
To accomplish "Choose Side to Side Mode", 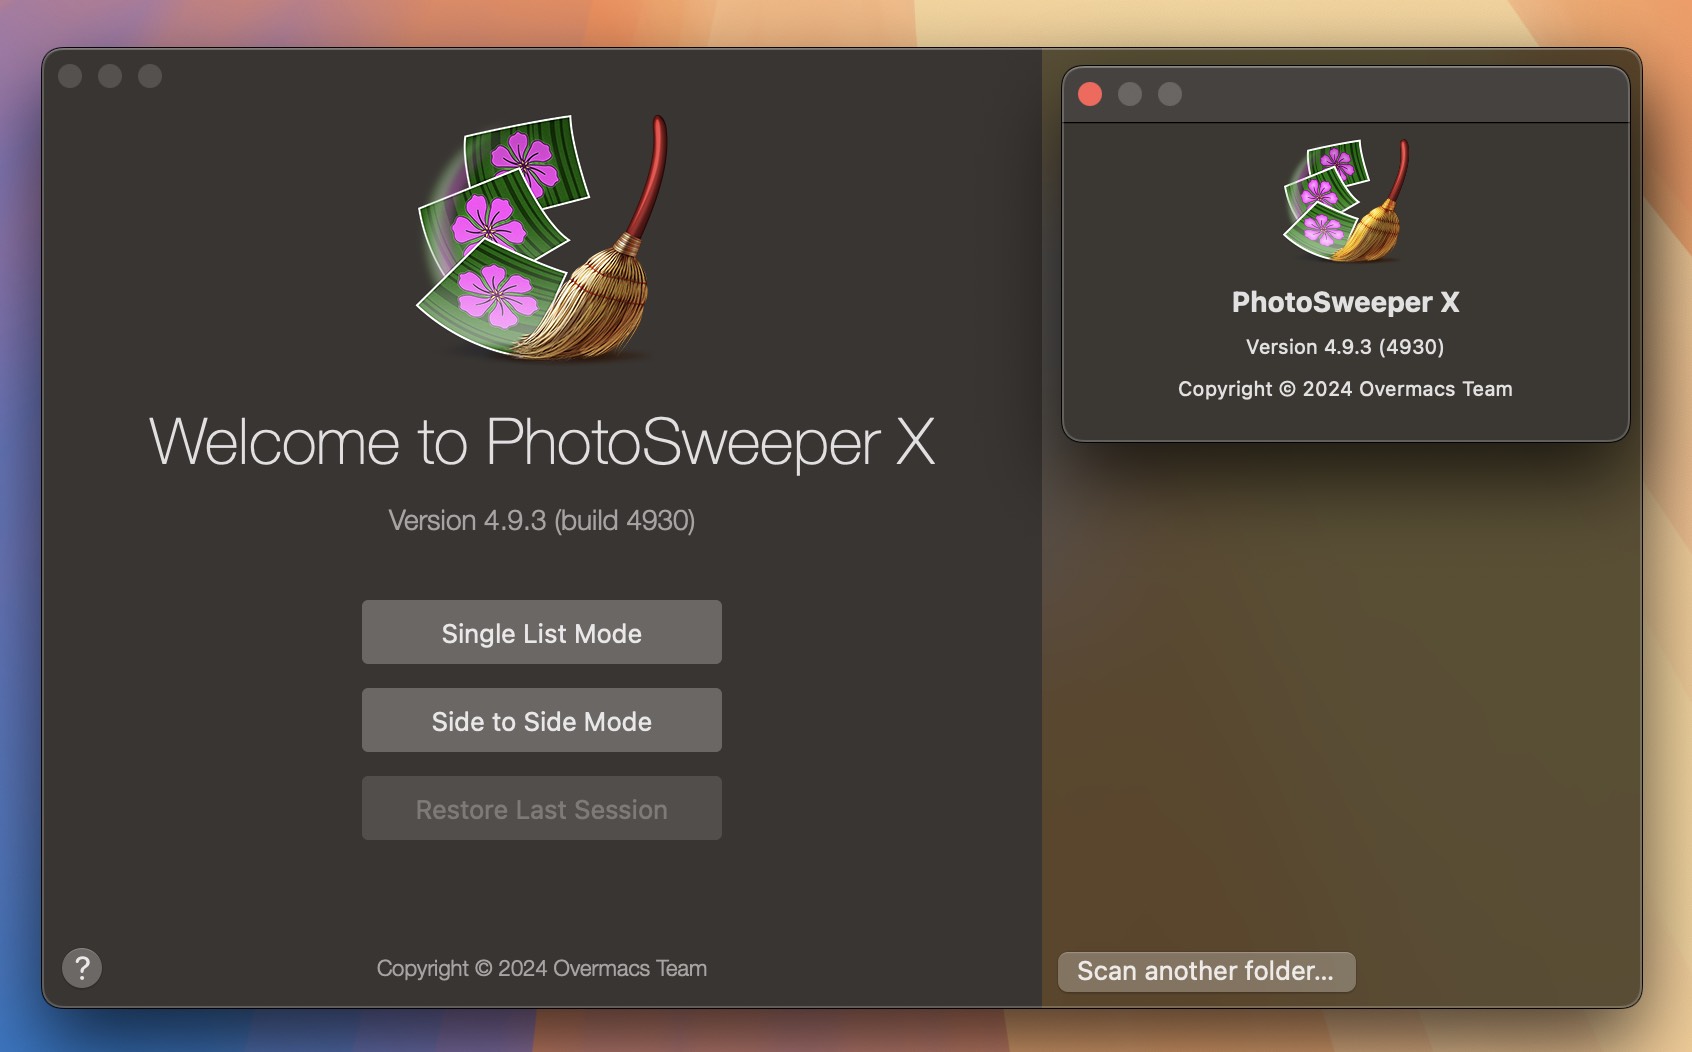I will click(541, 720).
